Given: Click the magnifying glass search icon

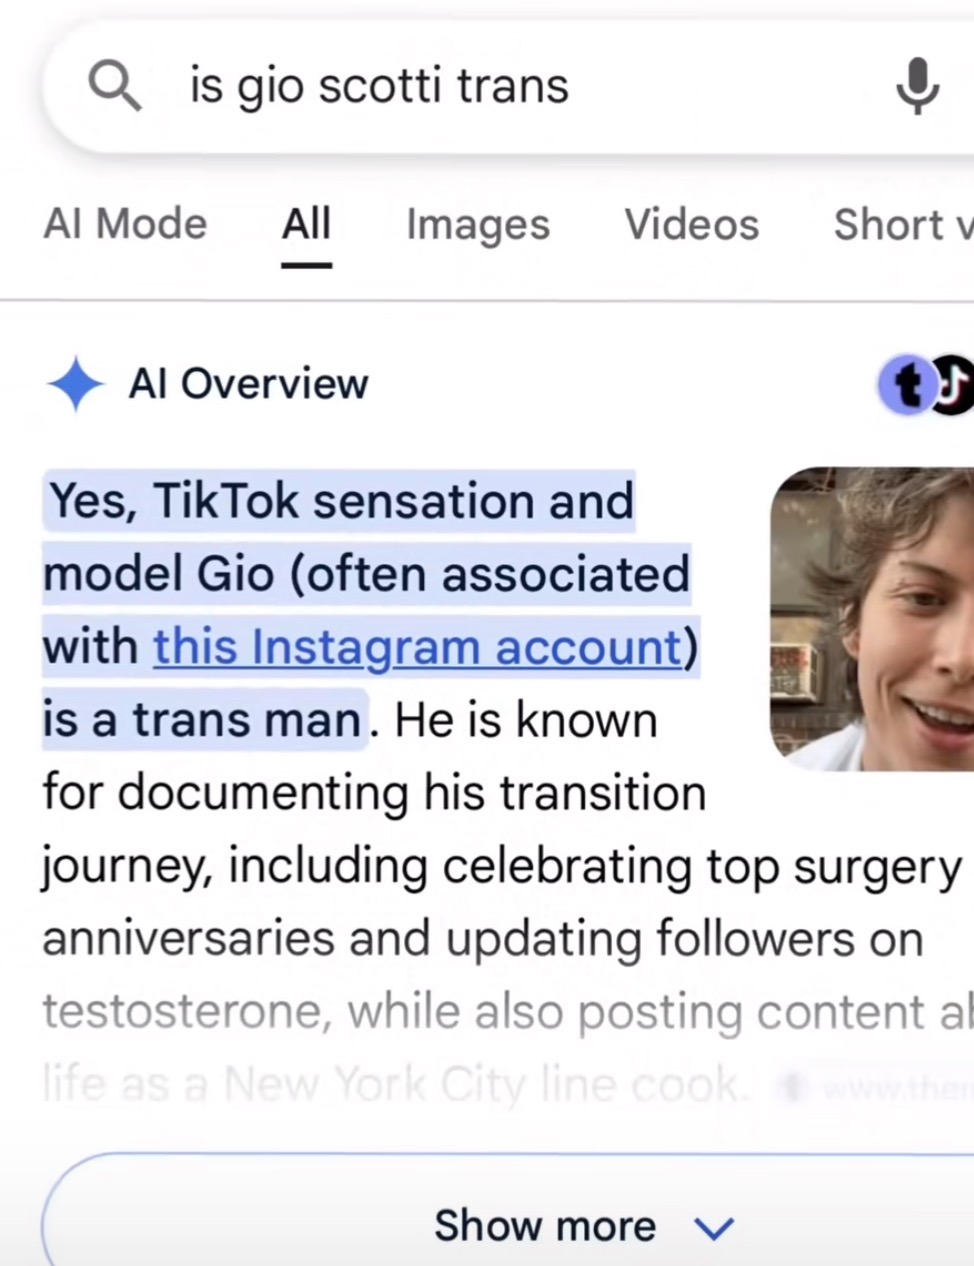Looking at the screenshot, I should (x=114, y=84).
